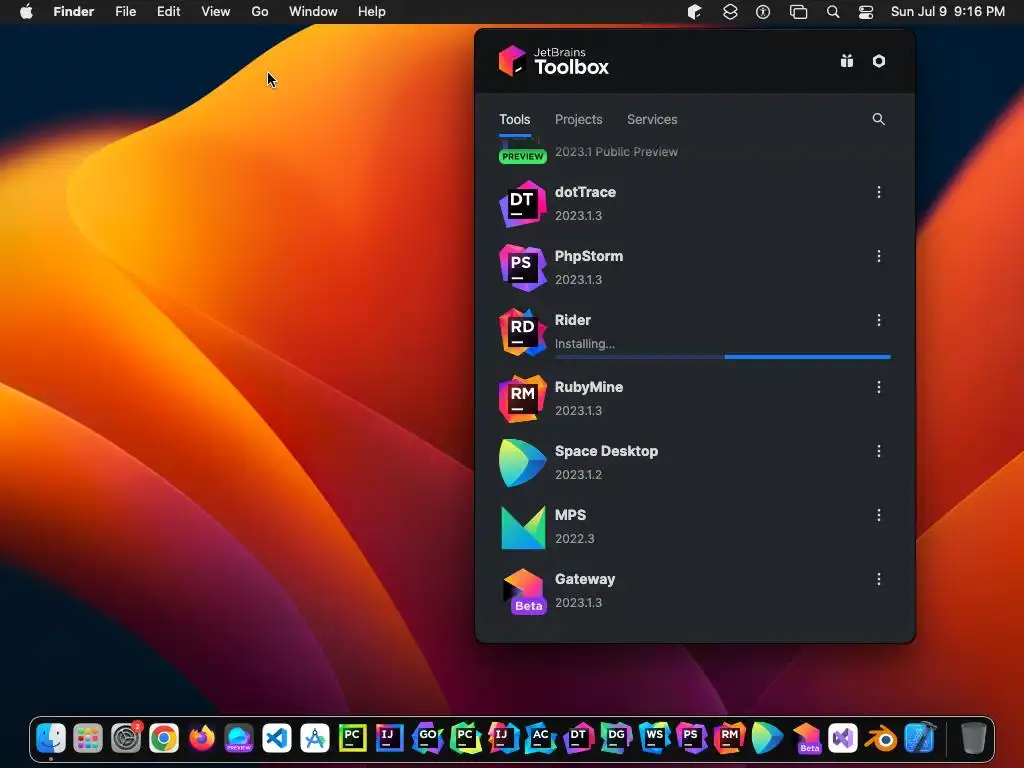Open Finder from the Dock
Image resolution: width=1024 pixels, height=768 pixels.
click(50, 738)
